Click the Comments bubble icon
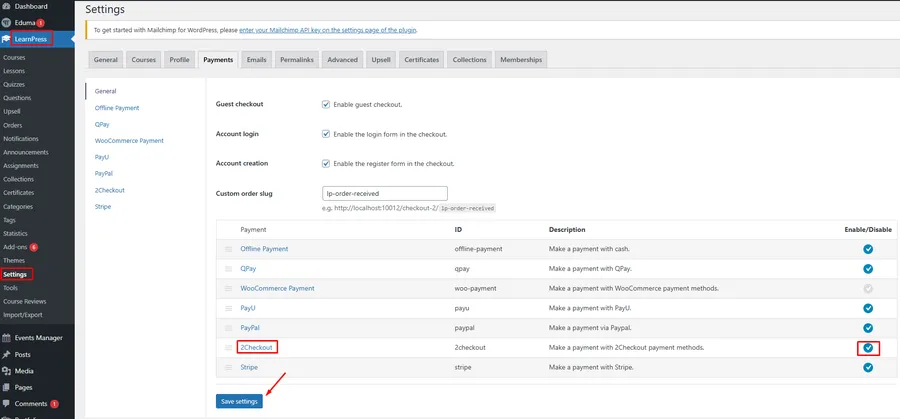The width and height of the screenshot is (900, 419). (x=7, y=403)
